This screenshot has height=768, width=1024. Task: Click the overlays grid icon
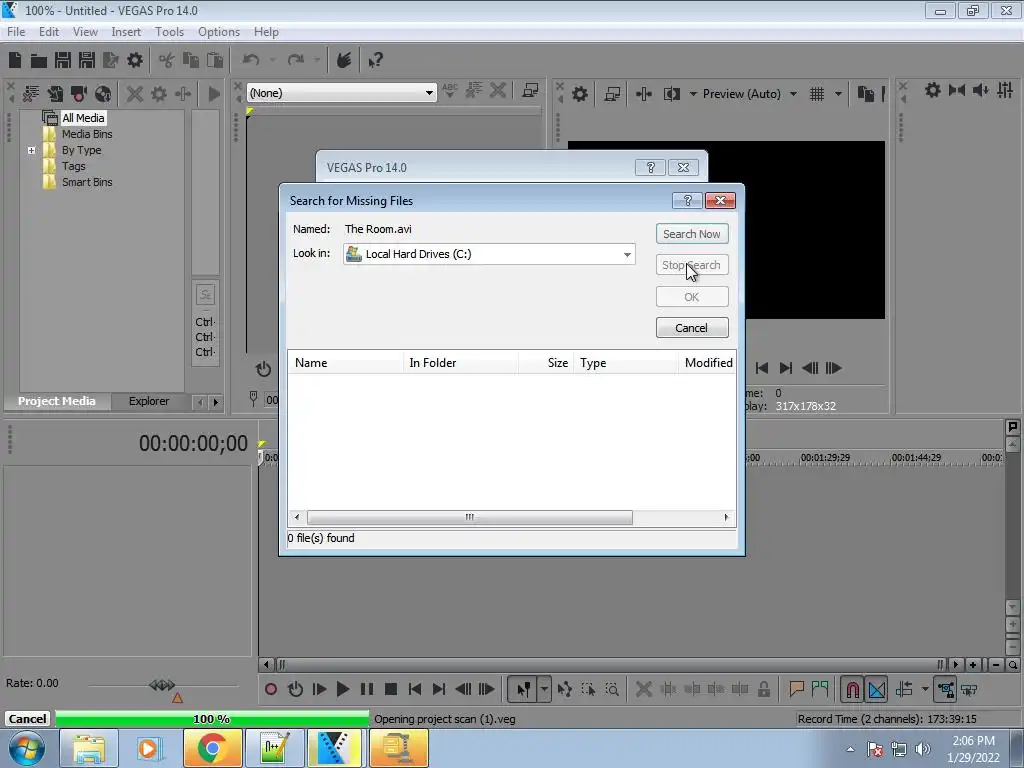pos(817,94)
